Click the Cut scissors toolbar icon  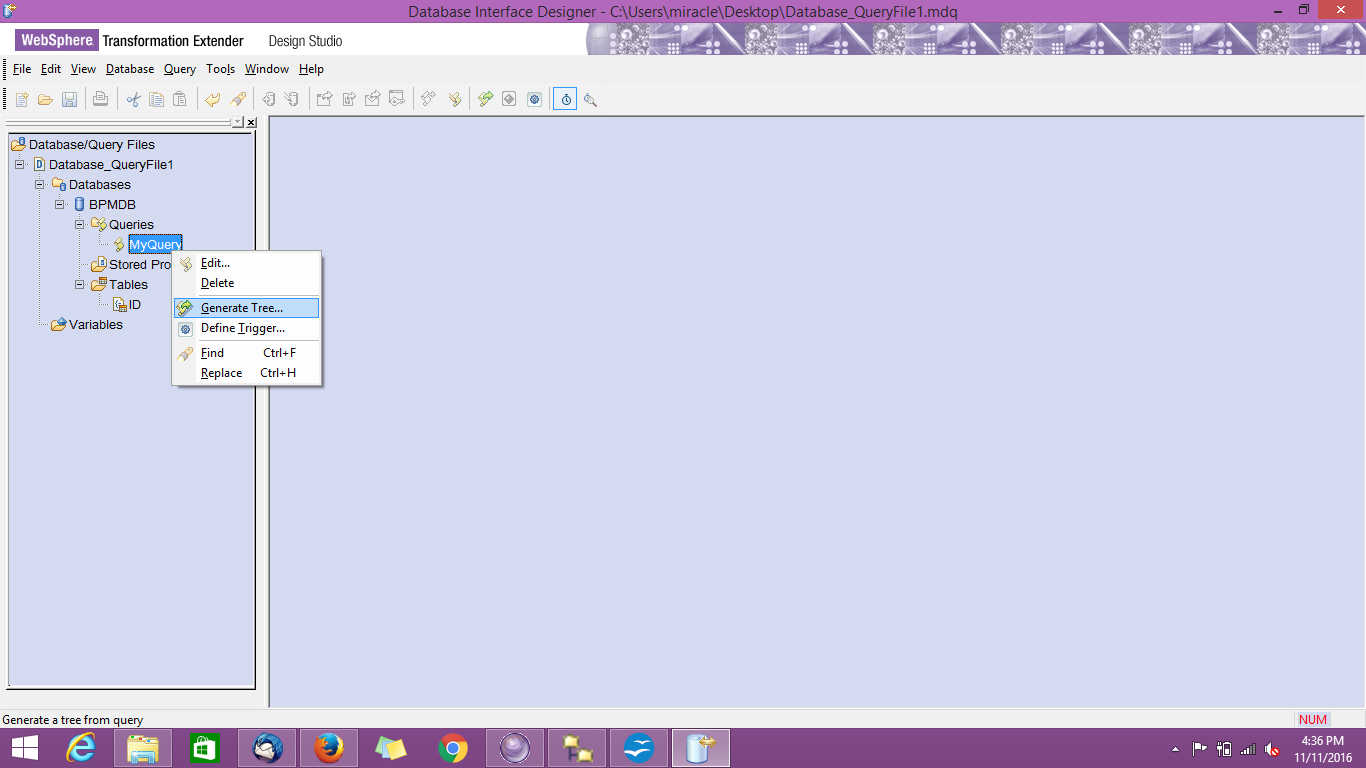click(133, 99)
